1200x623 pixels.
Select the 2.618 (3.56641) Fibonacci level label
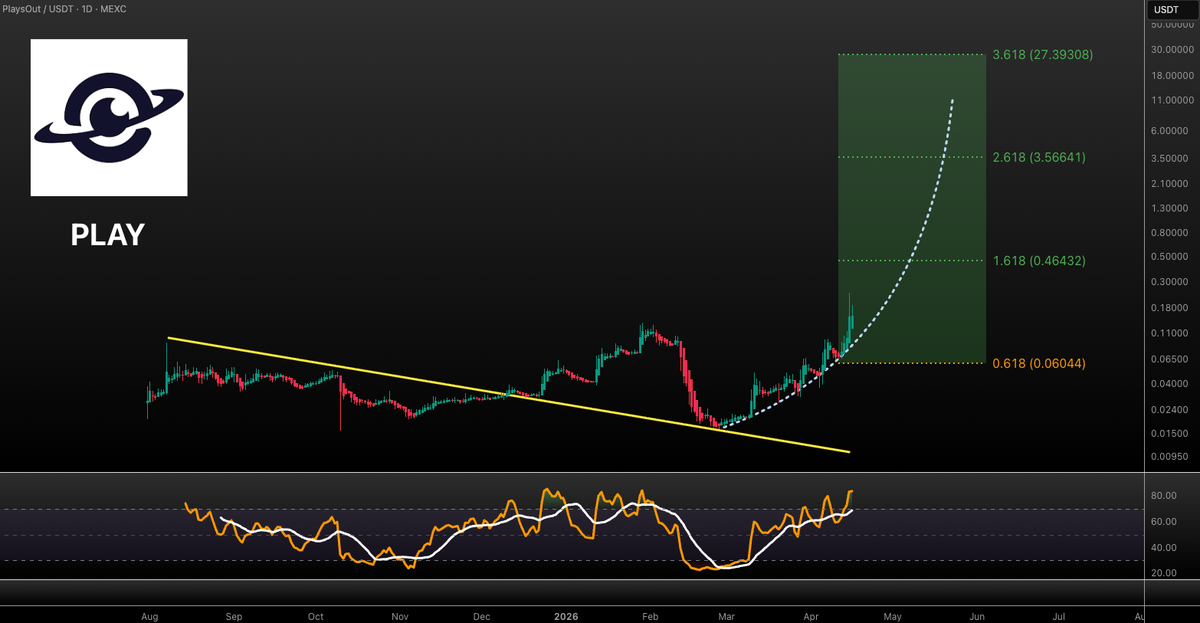click(x=1038, y=157)
